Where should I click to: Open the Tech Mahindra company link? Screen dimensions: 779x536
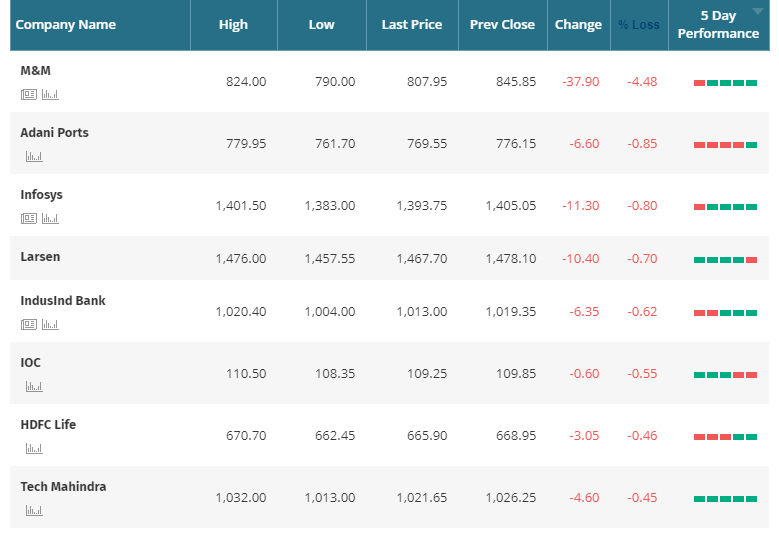(x=63, y=486)
